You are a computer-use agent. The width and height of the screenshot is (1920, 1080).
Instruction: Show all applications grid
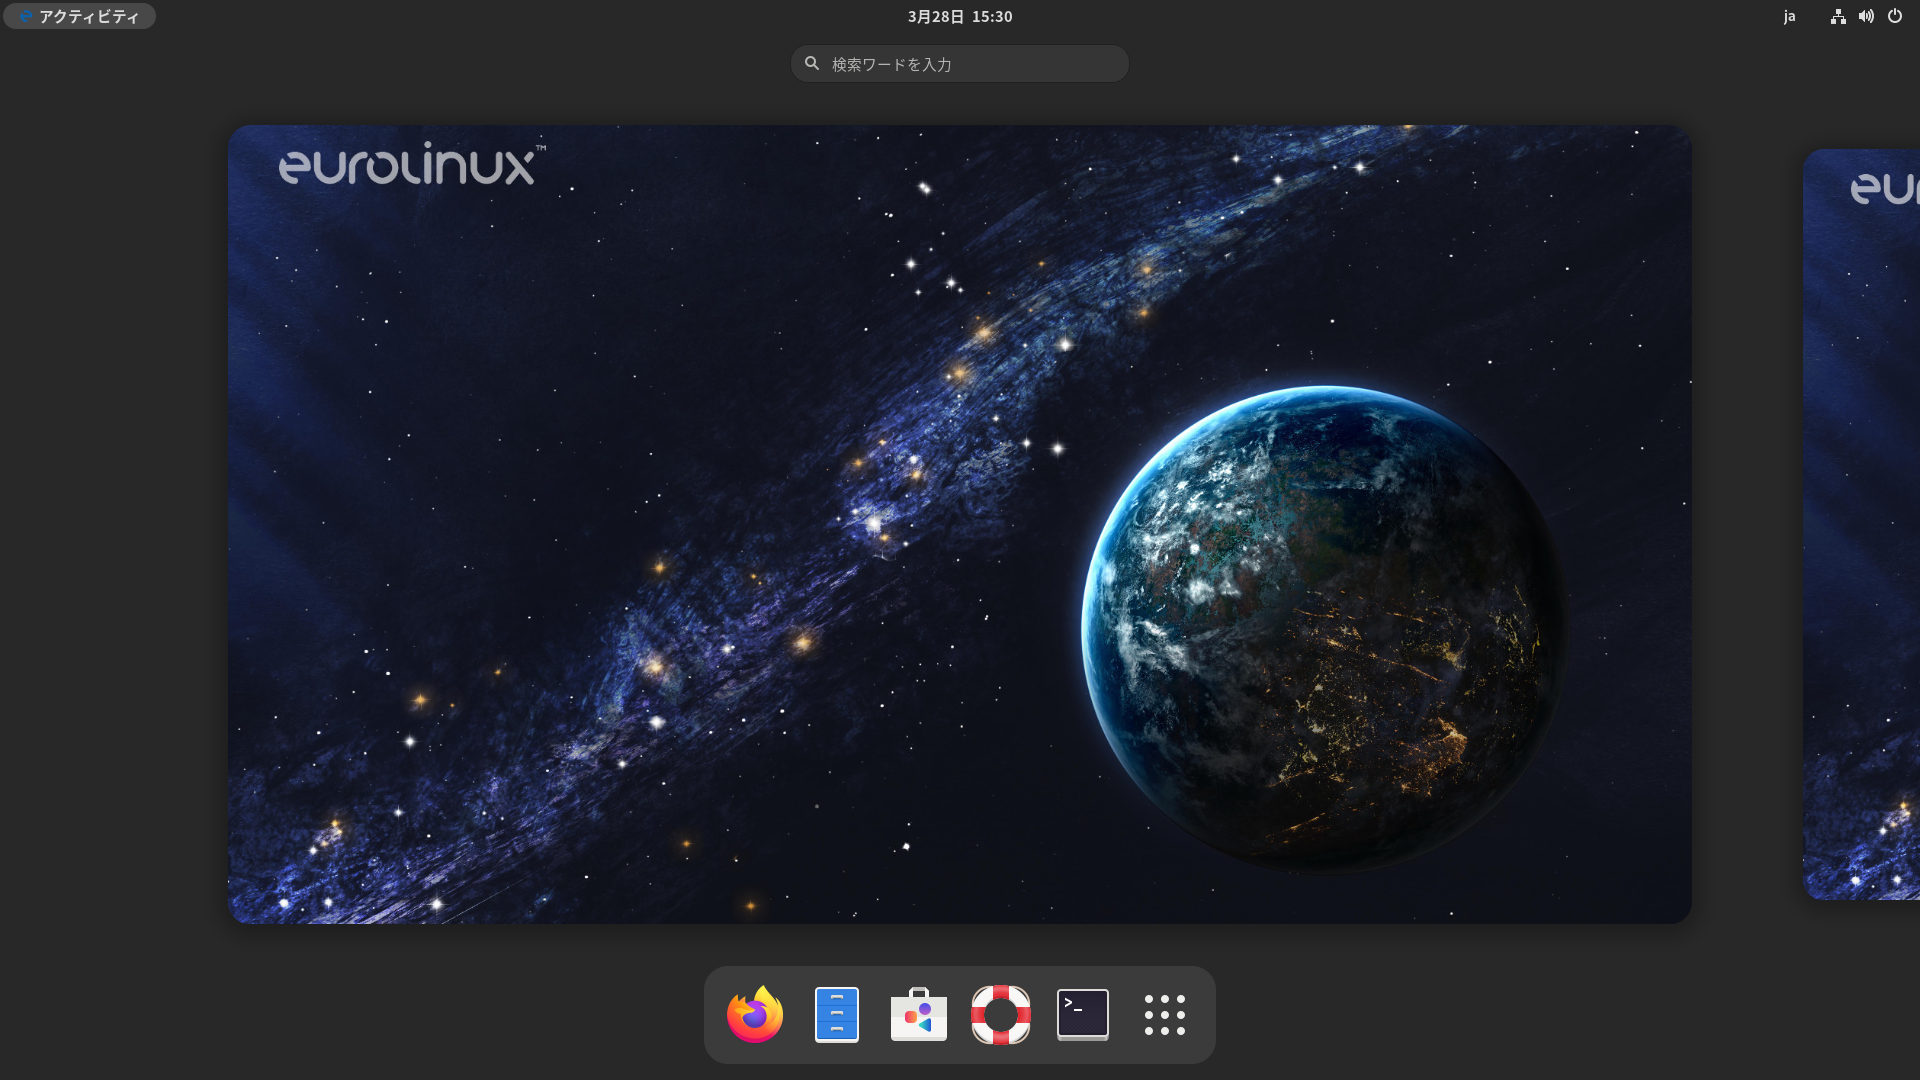(1165, 1015)
